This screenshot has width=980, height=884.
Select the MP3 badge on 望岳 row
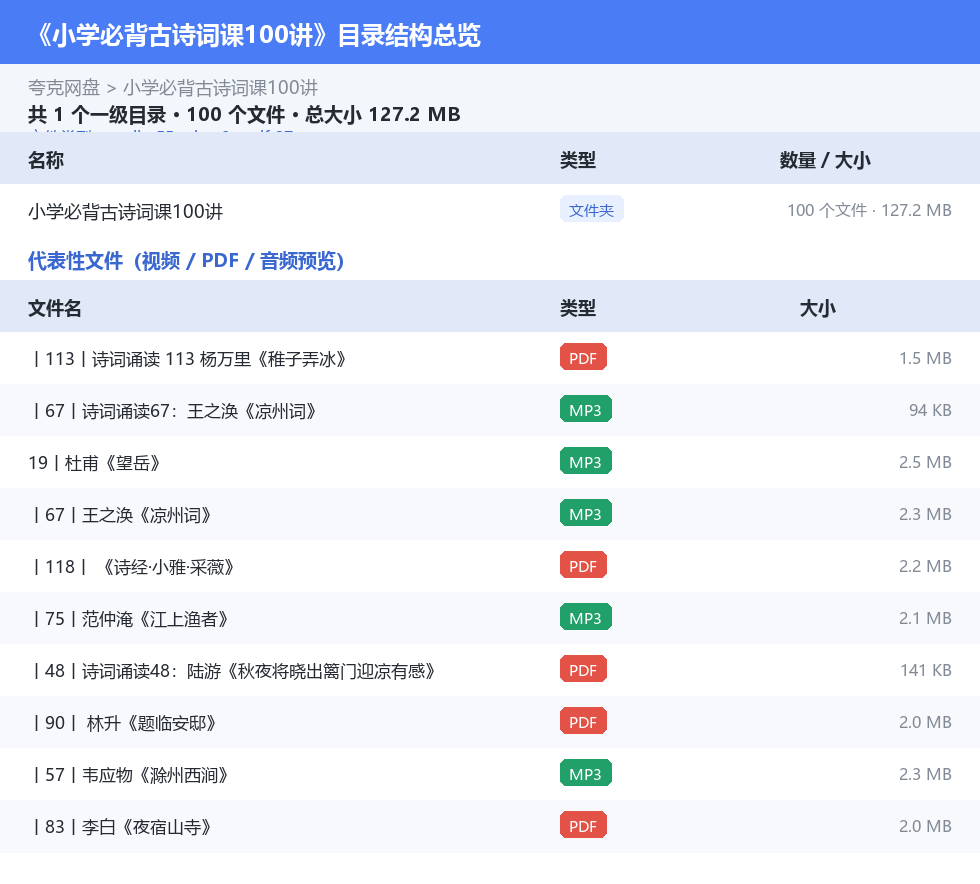point(586,461)
